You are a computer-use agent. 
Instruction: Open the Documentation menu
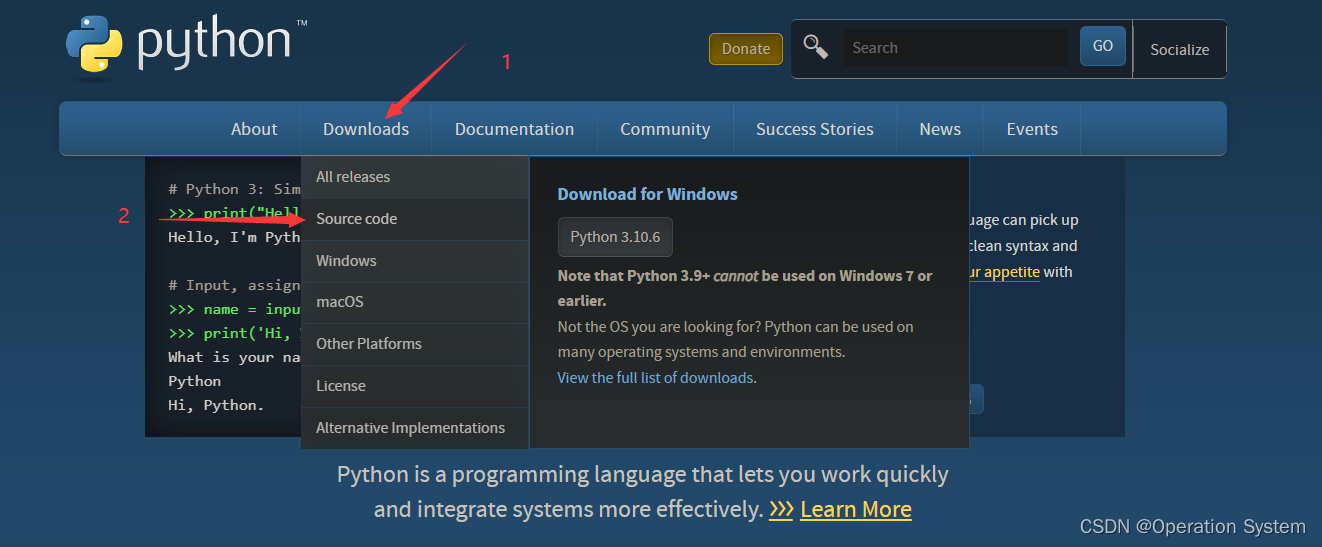pyautogui.click(x=514, y=129)
